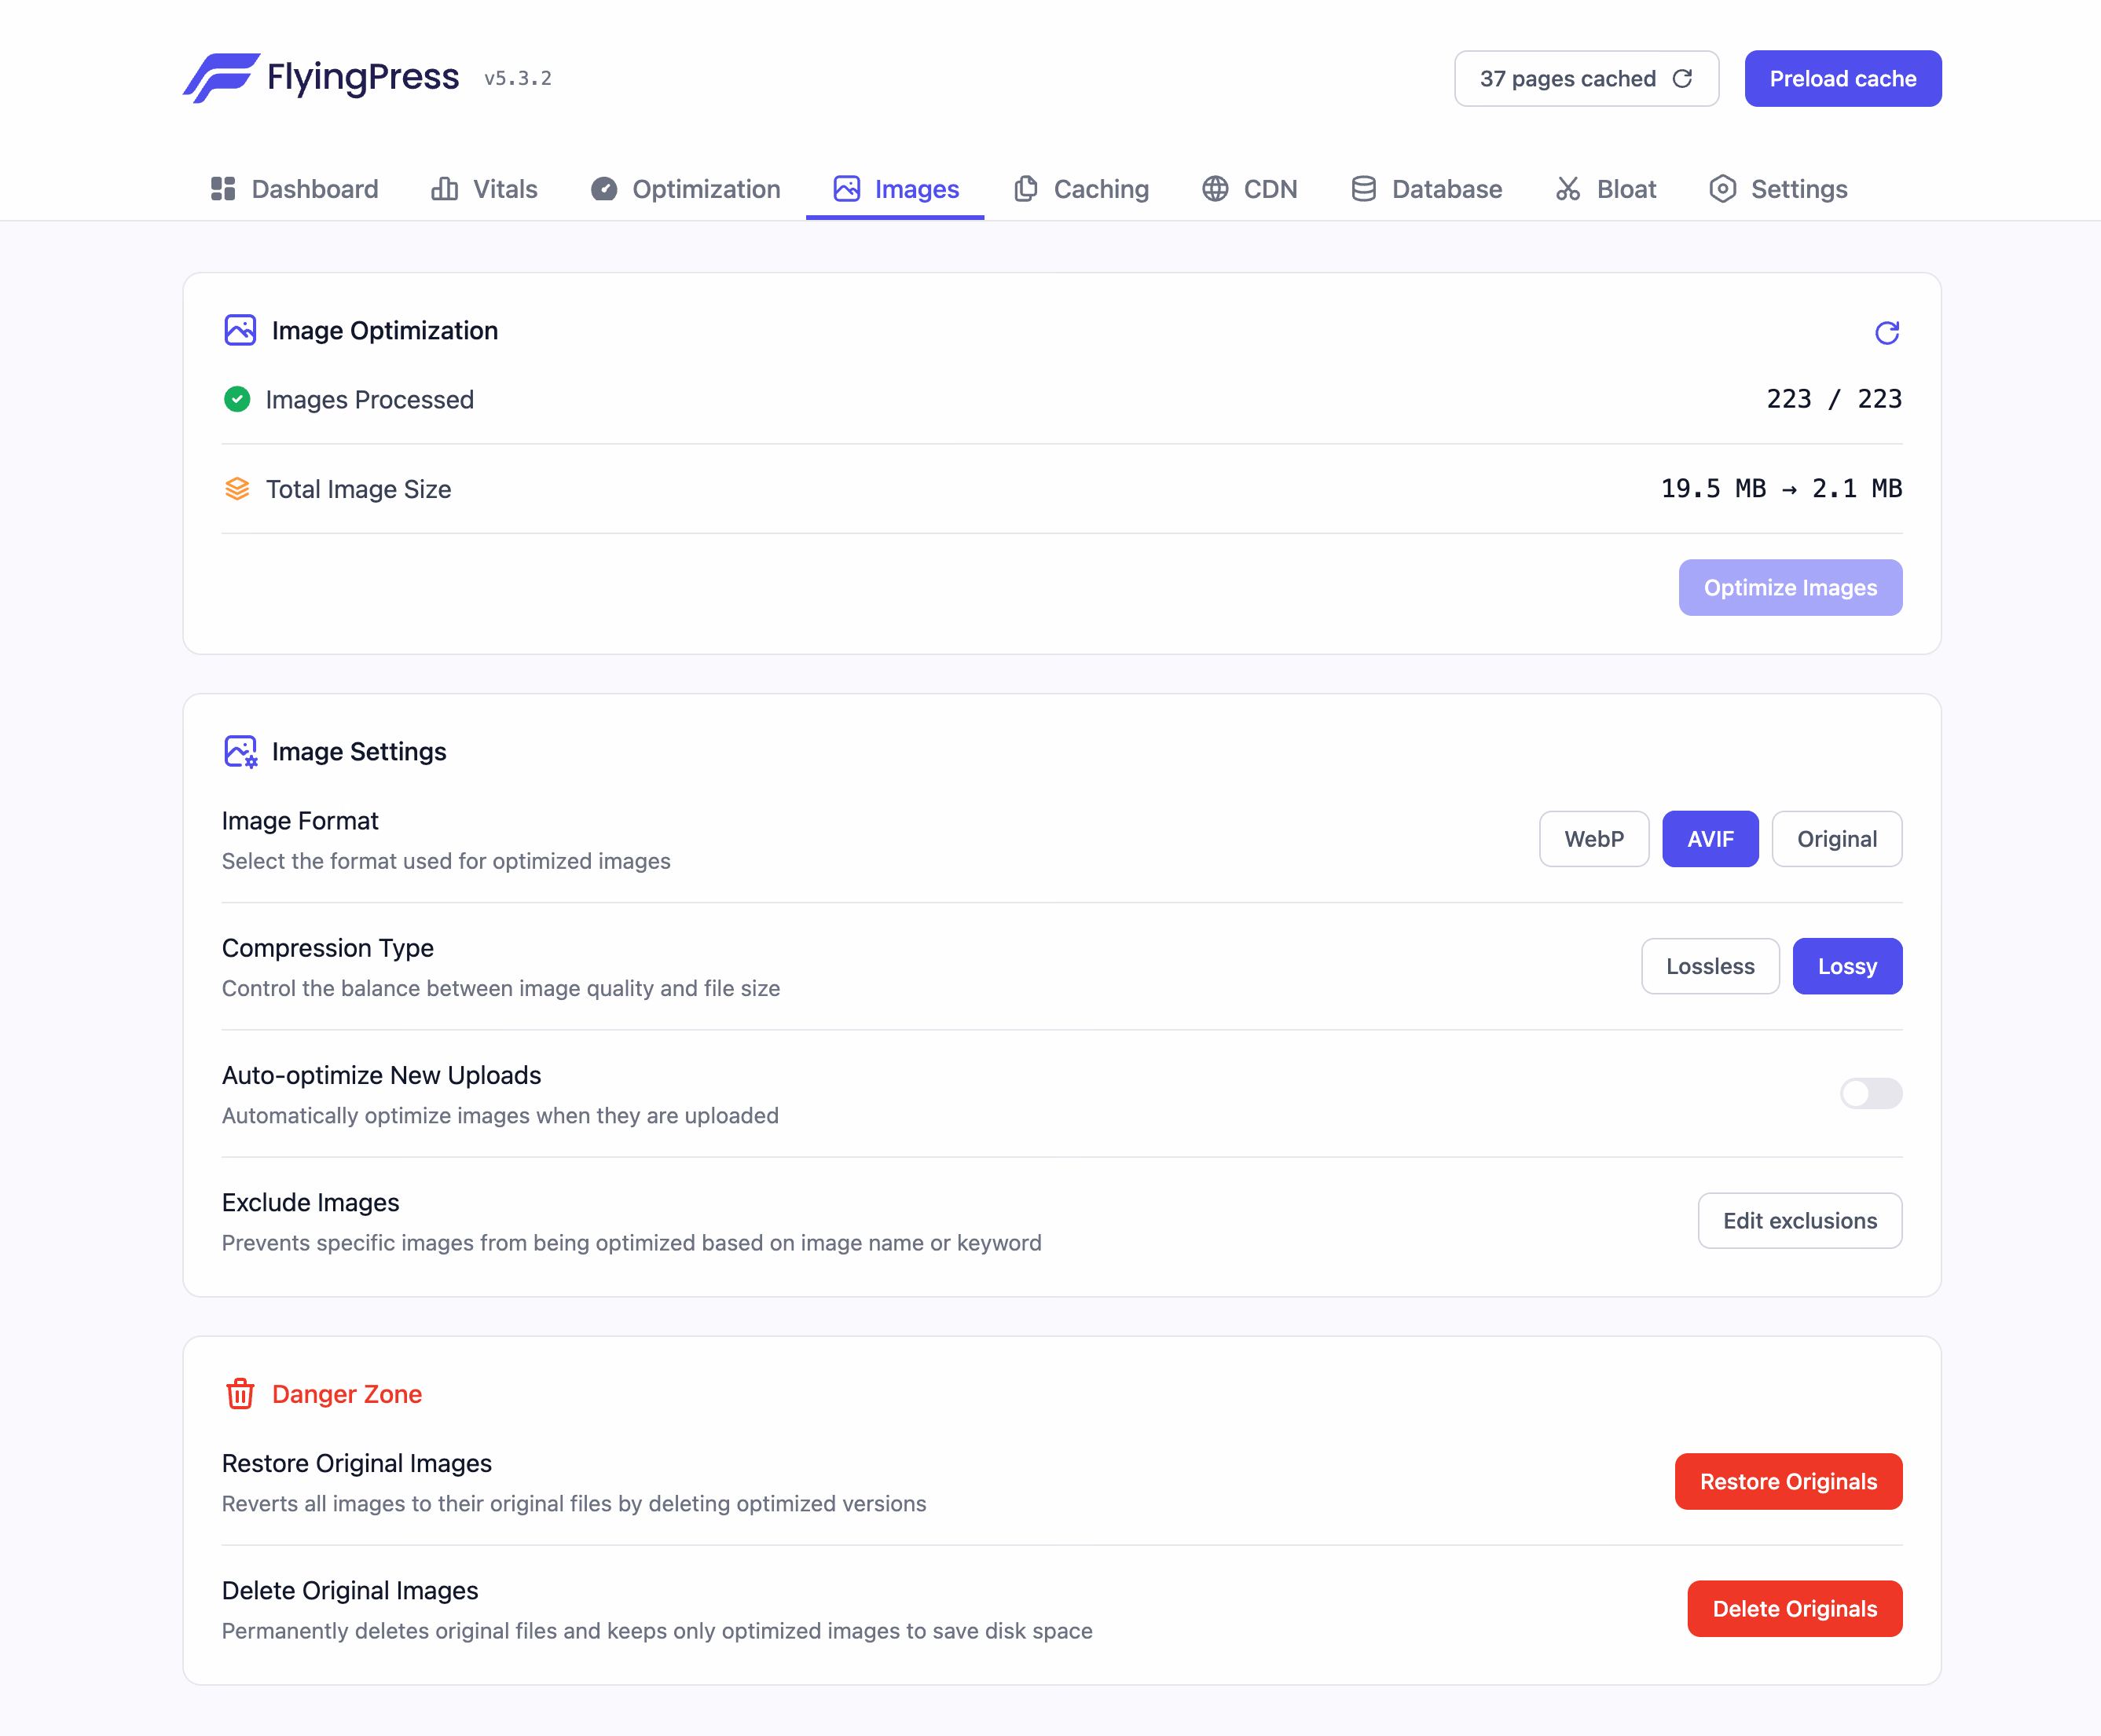This screenshot has width=2101, height=1736.
Task: Click the Database cylinder icon
Action: click(1364, 189)
